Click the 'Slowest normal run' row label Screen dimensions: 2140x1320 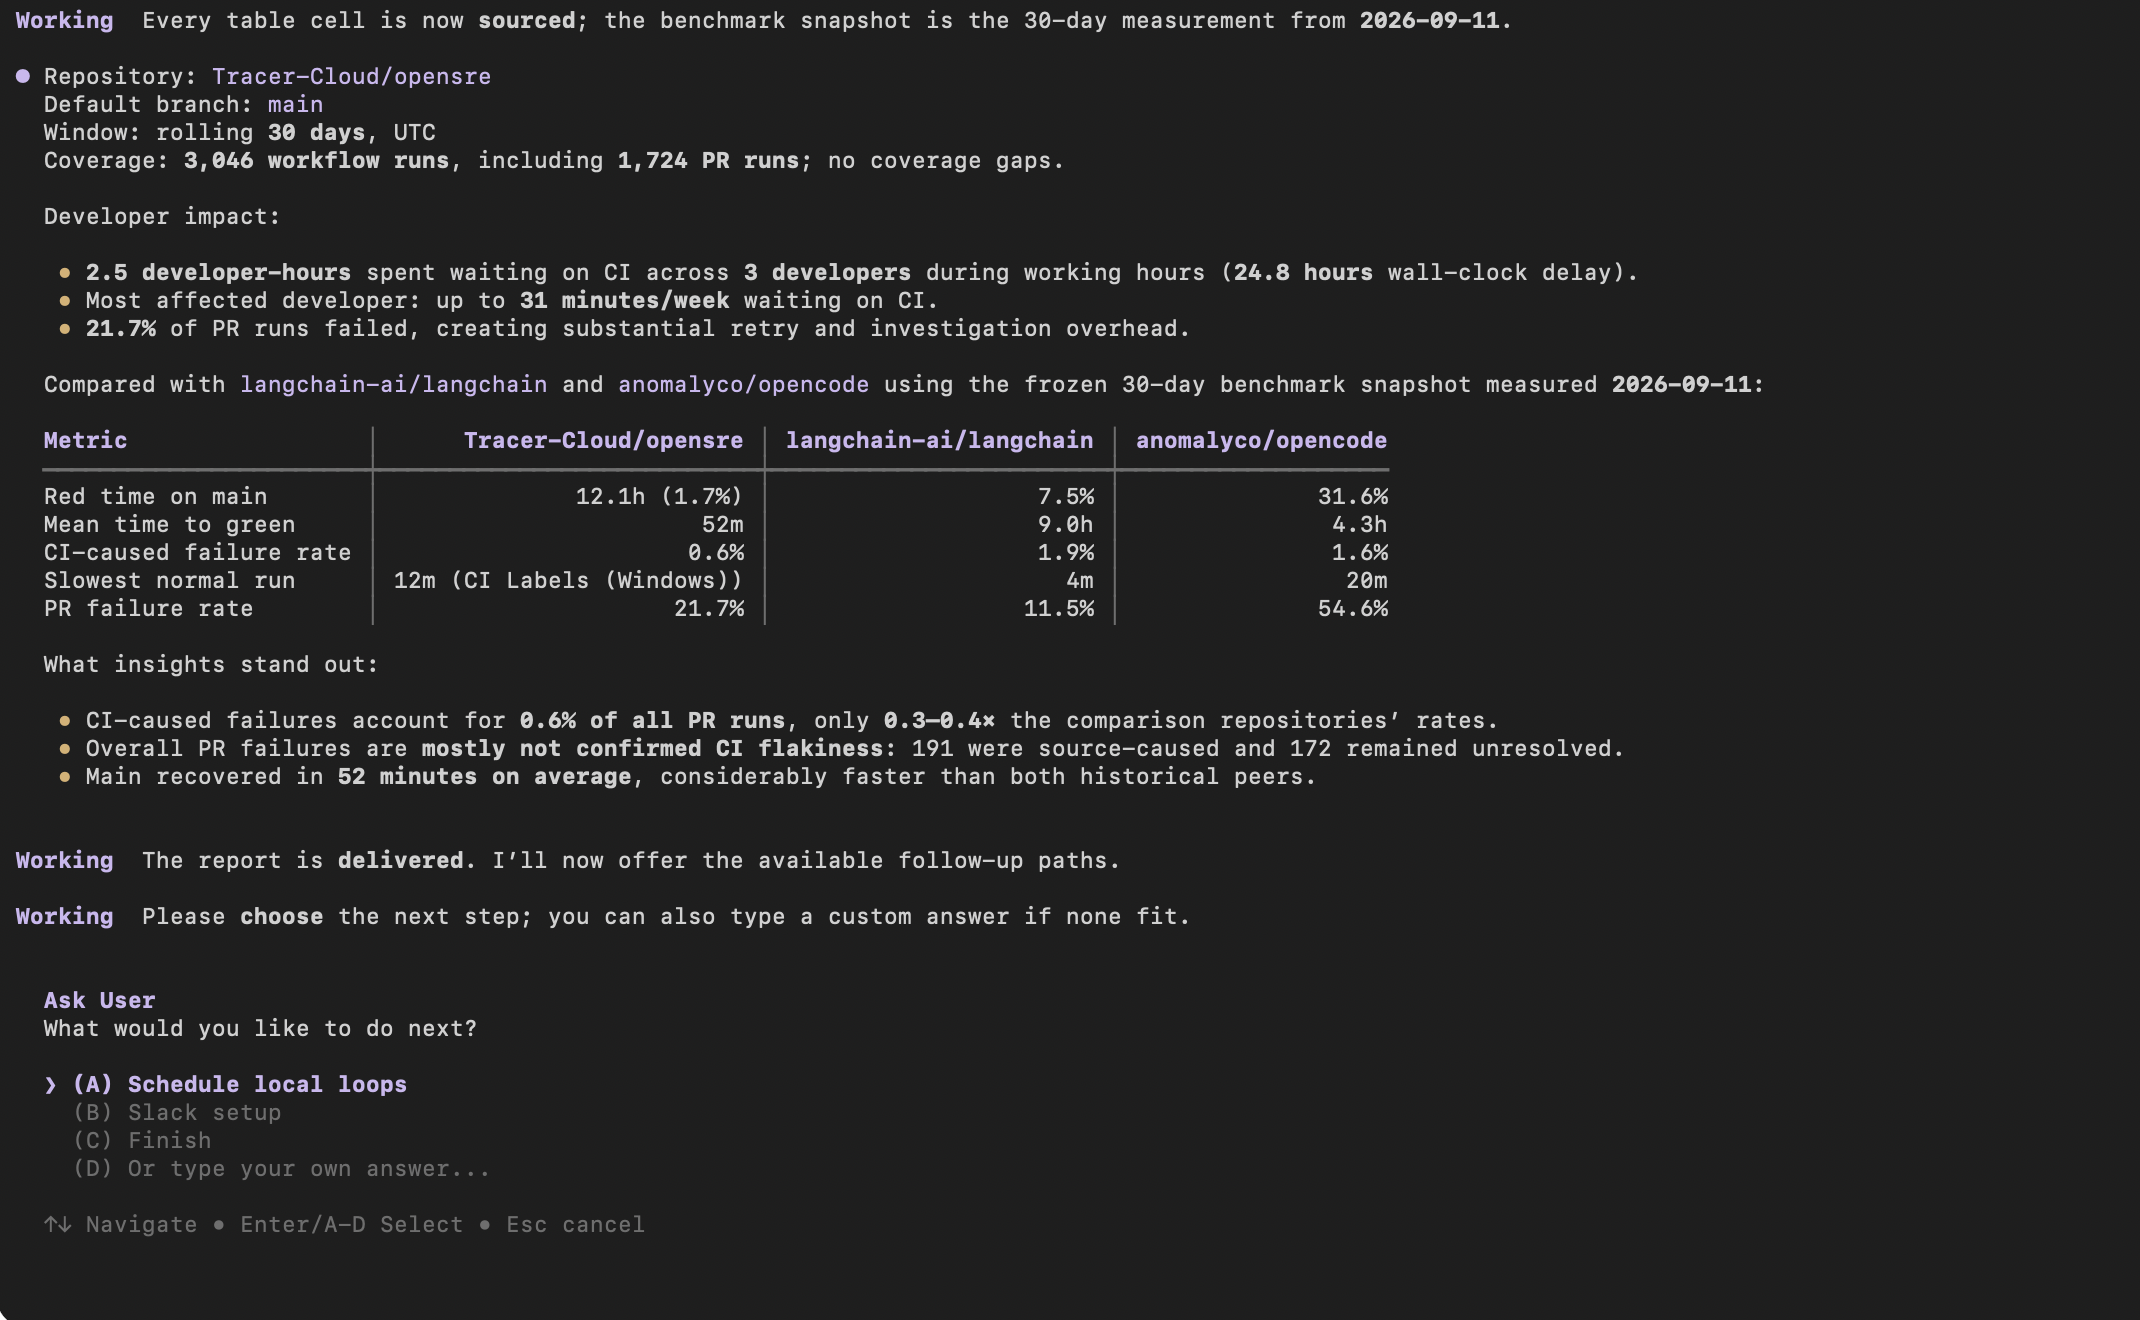point(169,581)
